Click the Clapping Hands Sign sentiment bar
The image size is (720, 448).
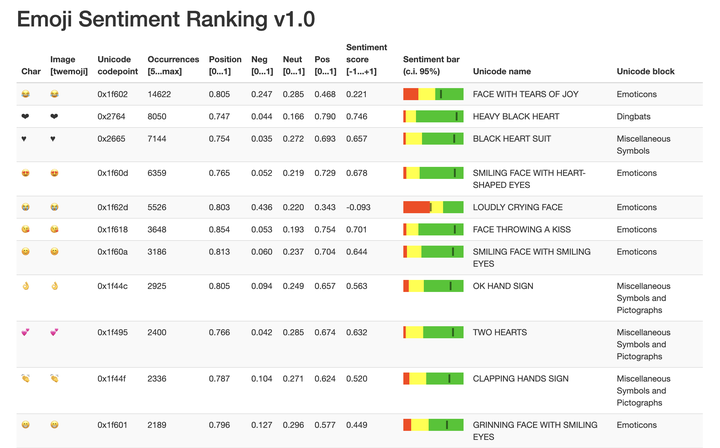click(x=433, y=378)
